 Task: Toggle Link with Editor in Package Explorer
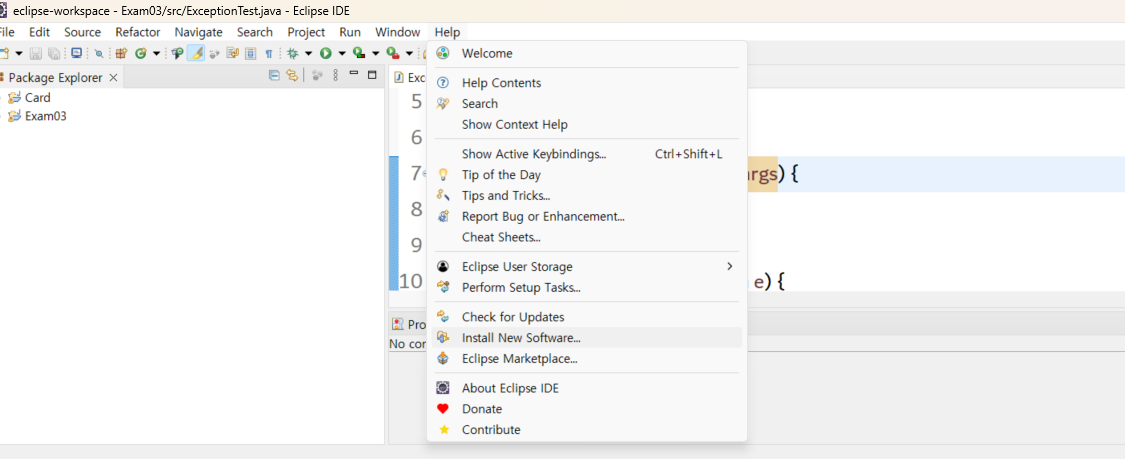[292, 75]
